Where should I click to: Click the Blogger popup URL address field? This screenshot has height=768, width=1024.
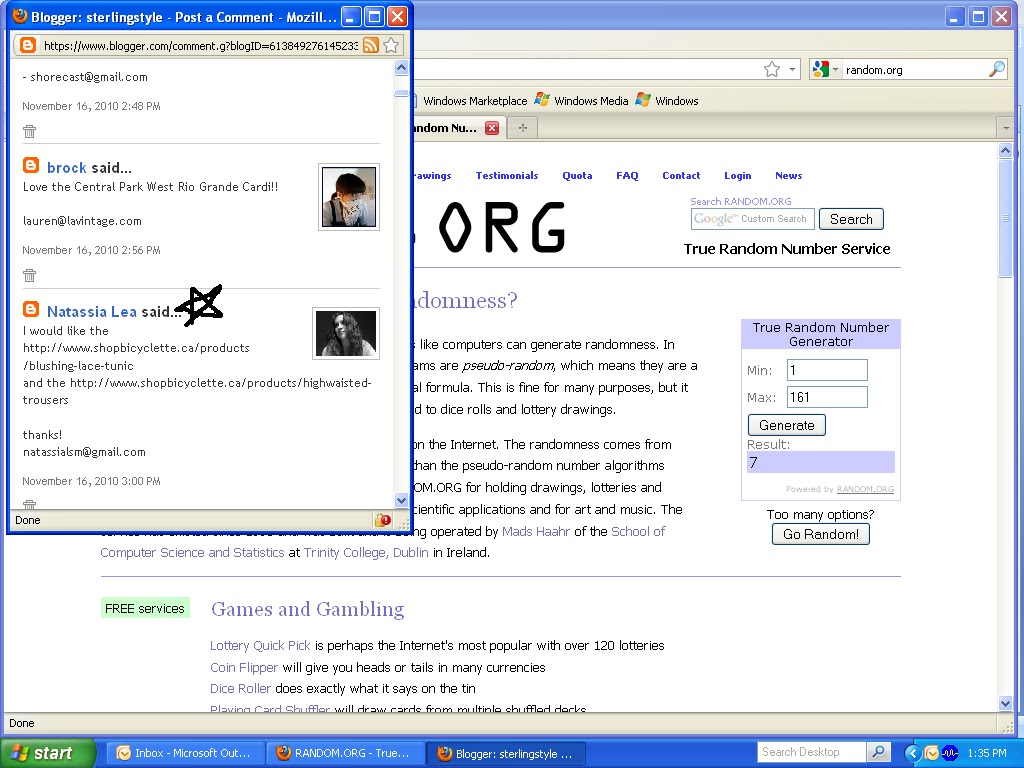click(x=200, y=46)
